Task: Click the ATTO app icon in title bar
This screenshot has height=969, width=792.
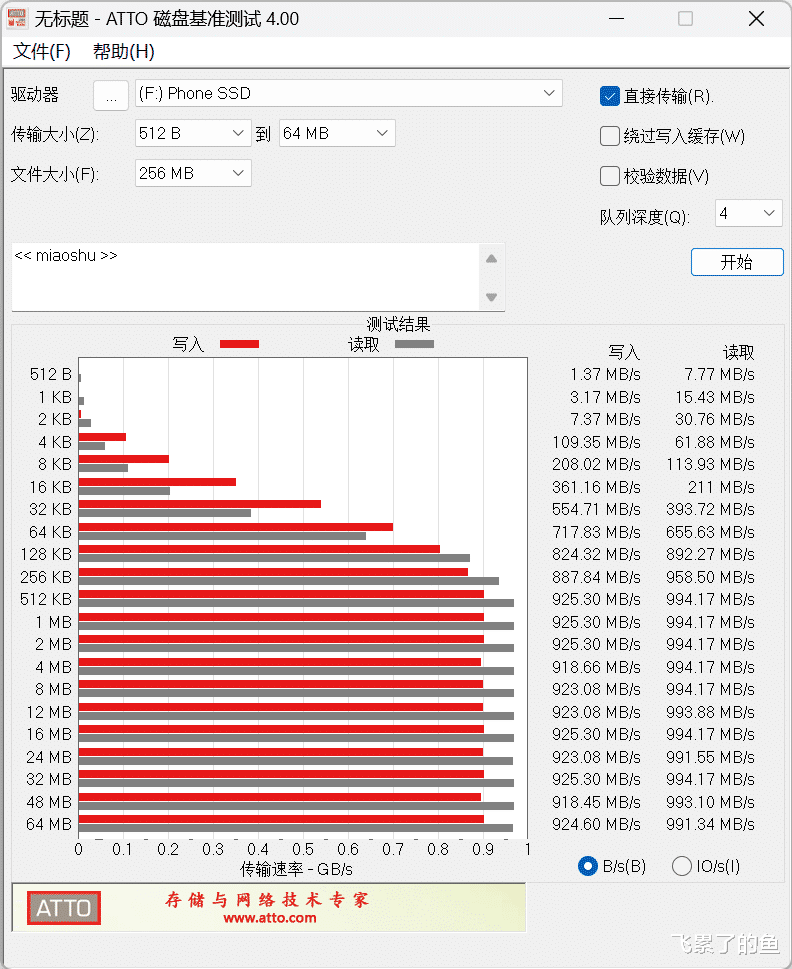Action: click(17, 18)
